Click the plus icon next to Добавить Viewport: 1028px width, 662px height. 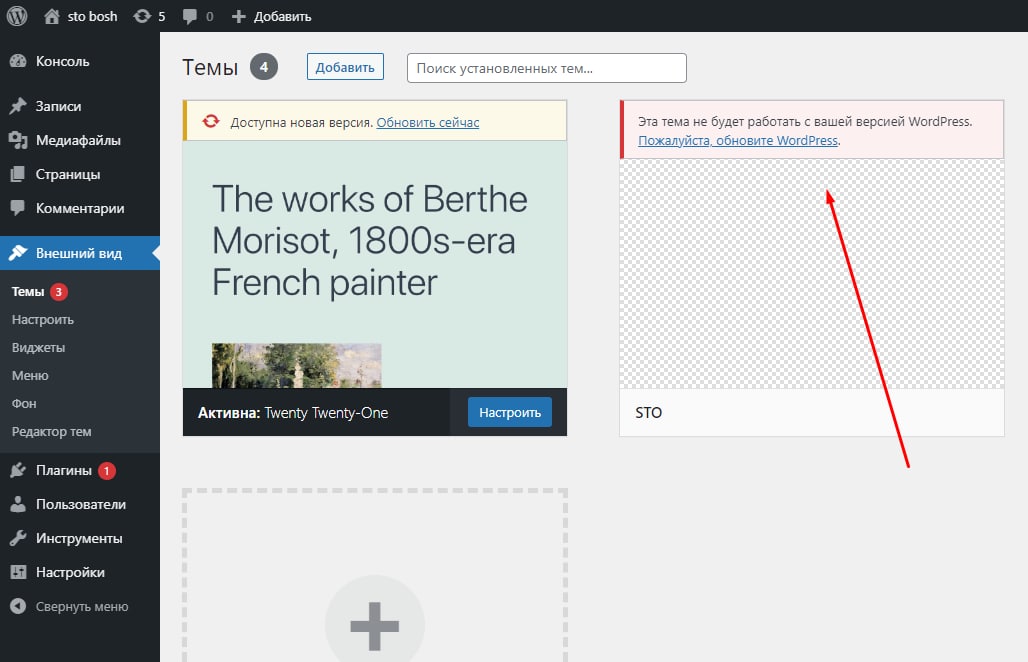239,16
